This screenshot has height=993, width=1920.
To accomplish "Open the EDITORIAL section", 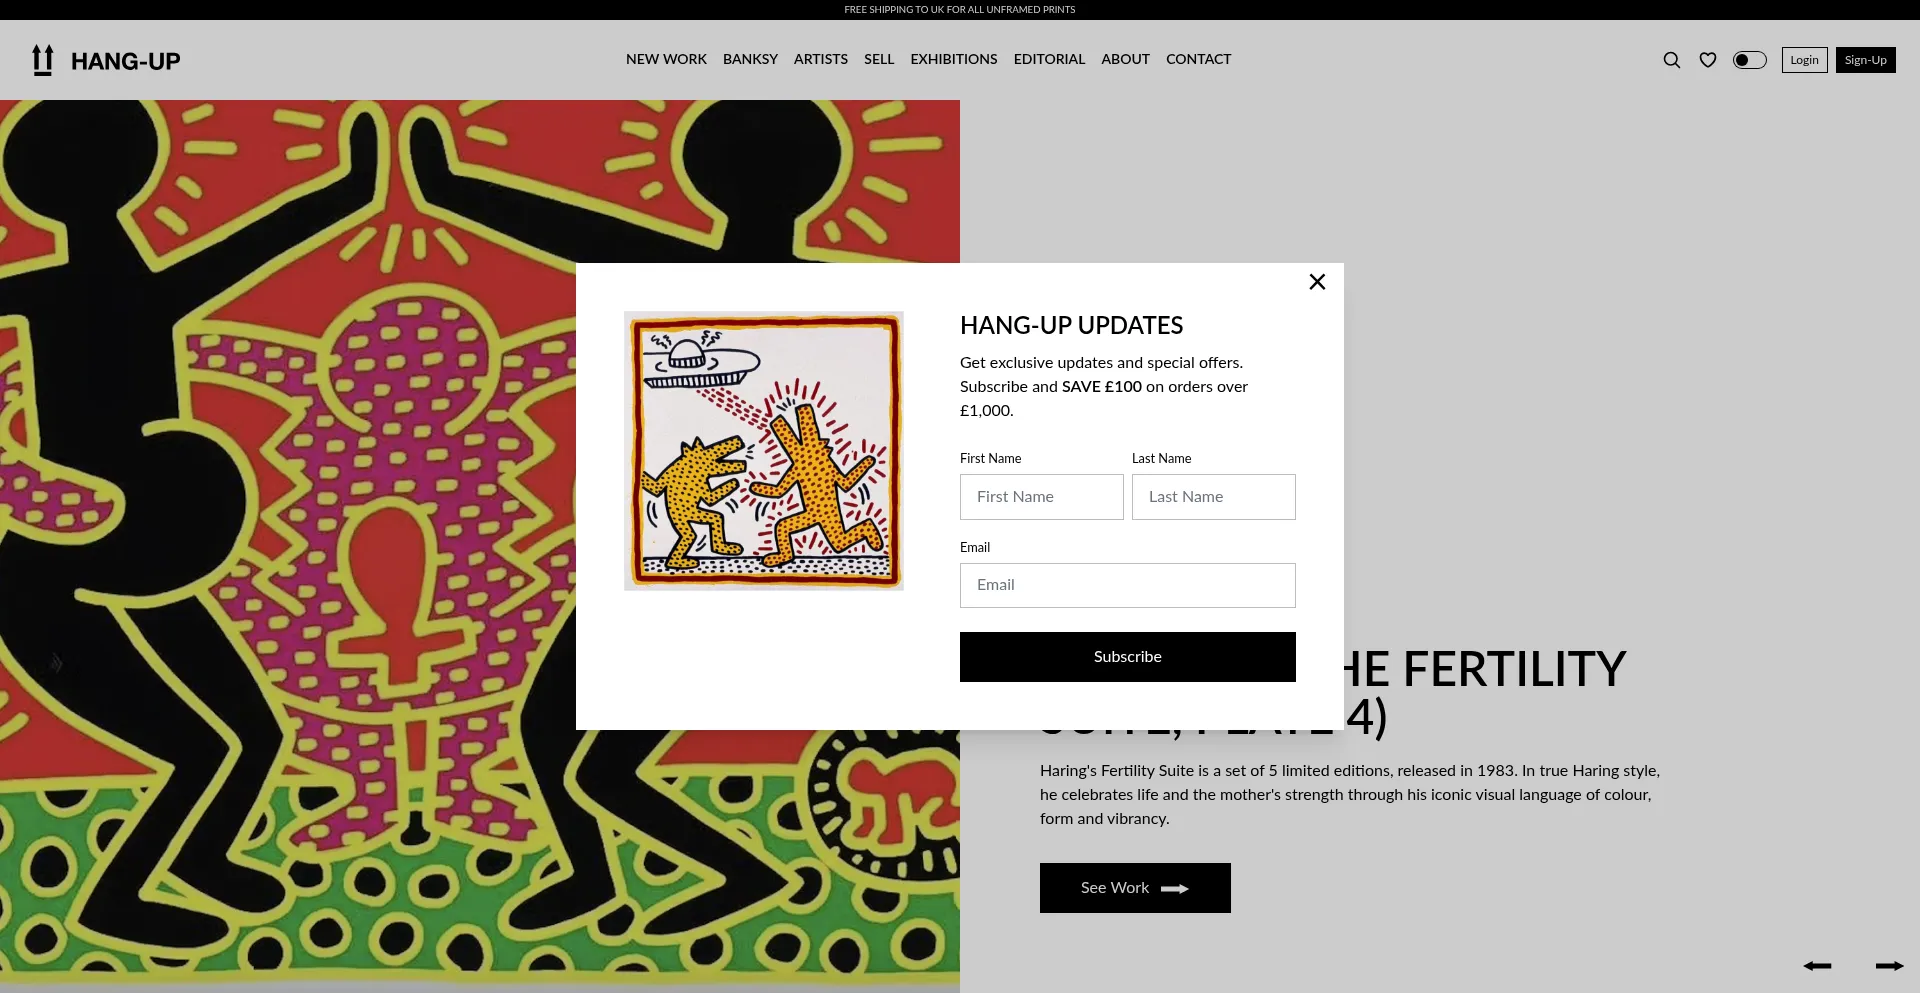I will pyautogui.click(x=1049, y=59).
